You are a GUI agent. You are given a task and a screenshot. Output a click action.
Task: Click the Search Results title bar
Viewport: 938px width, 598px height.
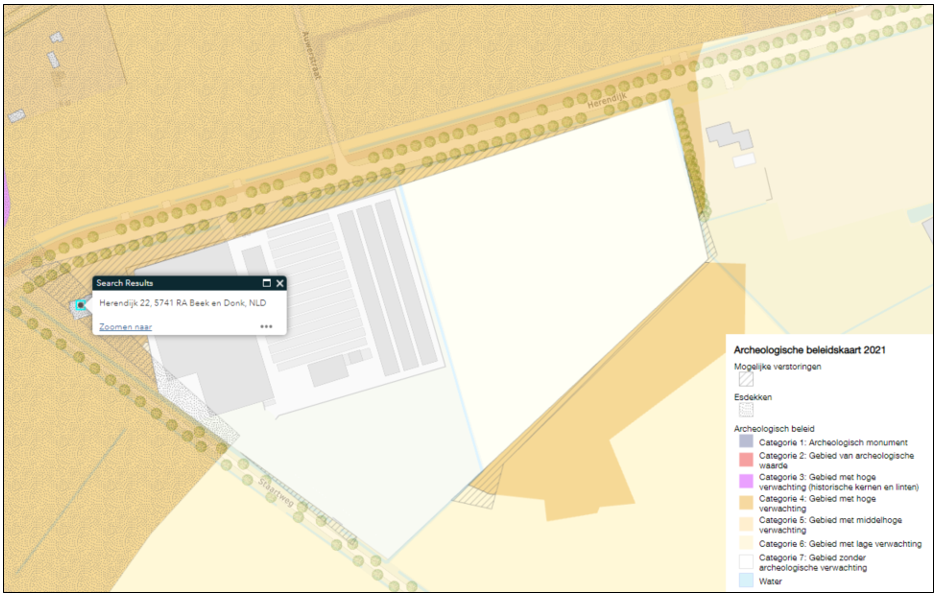pos(189,283)
